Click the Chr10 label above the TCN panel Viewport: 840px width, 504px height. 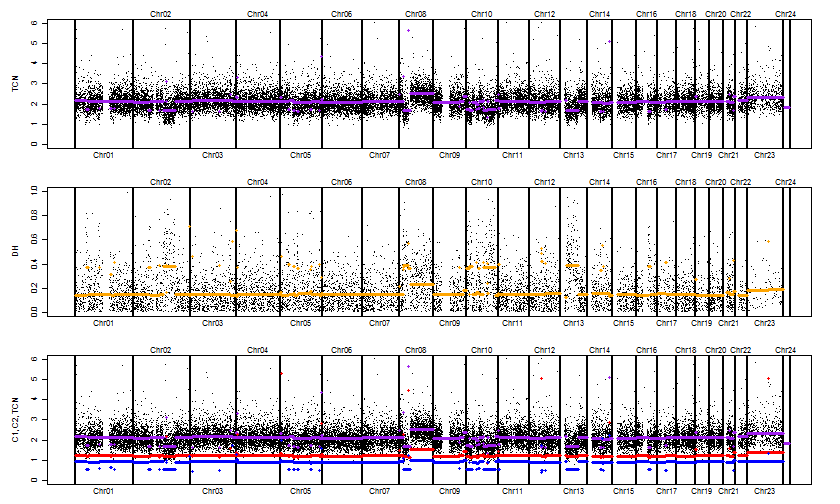[481, 14]
